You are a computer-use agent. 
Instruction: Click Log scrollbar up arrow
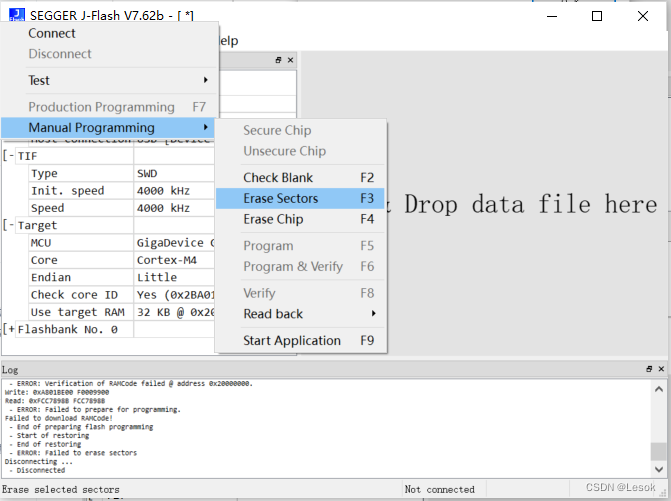[x=659, y=389]
